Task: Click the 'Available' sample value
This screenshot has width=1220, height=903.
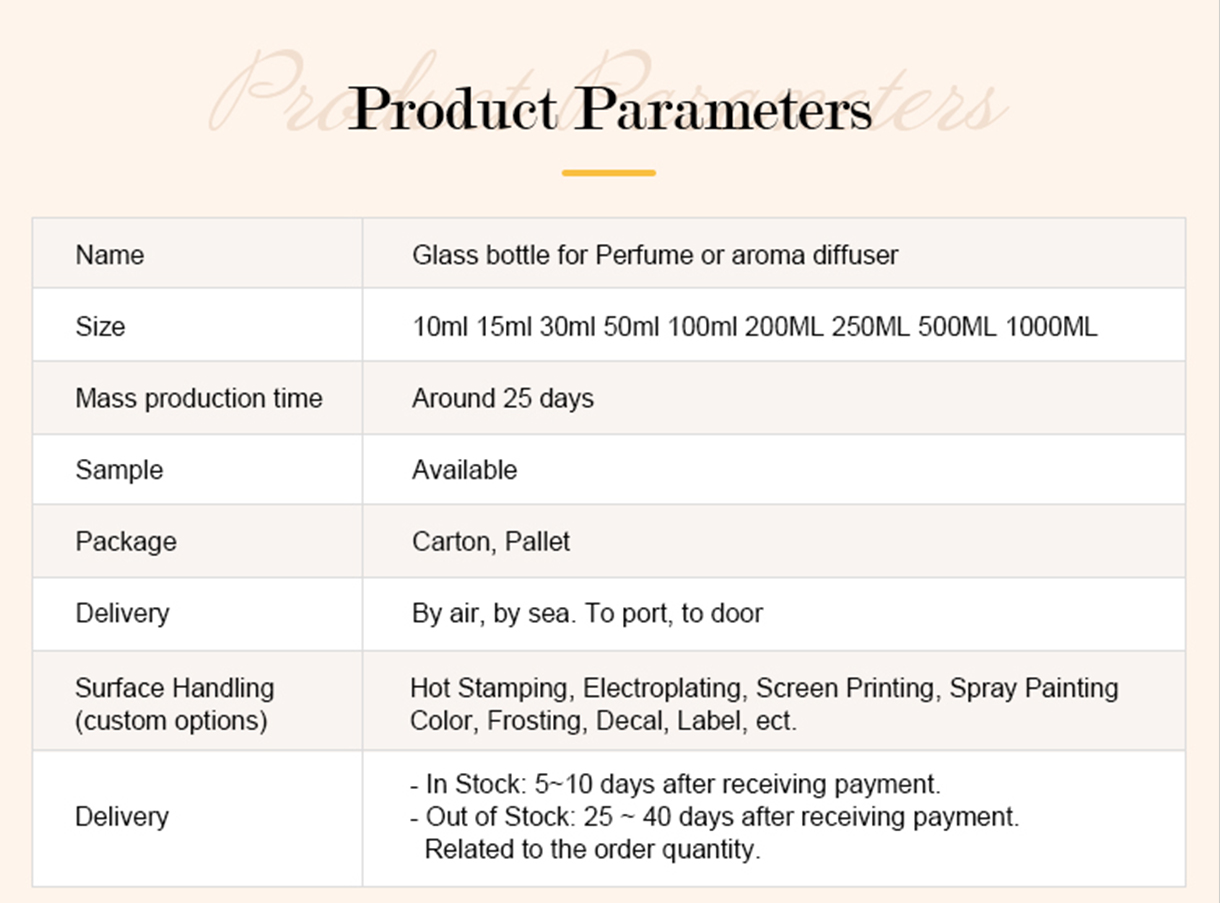Action: (464, 470)
